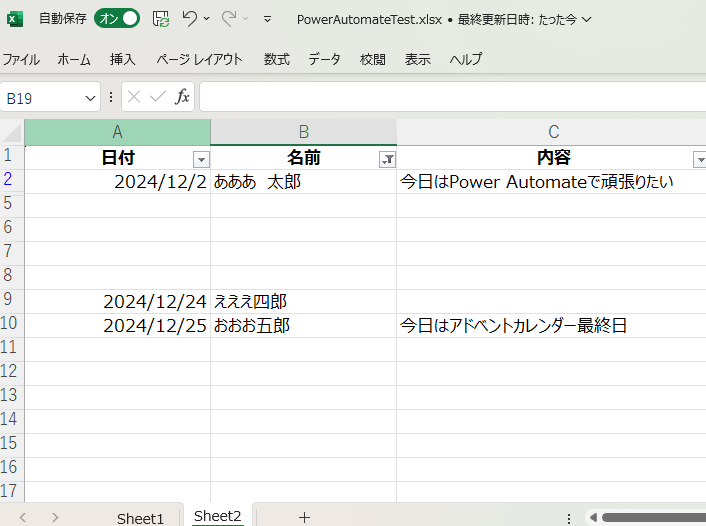The width and height of the screenshot is (706, 526).
Task: Open the データ ribbon tab
Action: pyautogui.click(x=324, y=59)
